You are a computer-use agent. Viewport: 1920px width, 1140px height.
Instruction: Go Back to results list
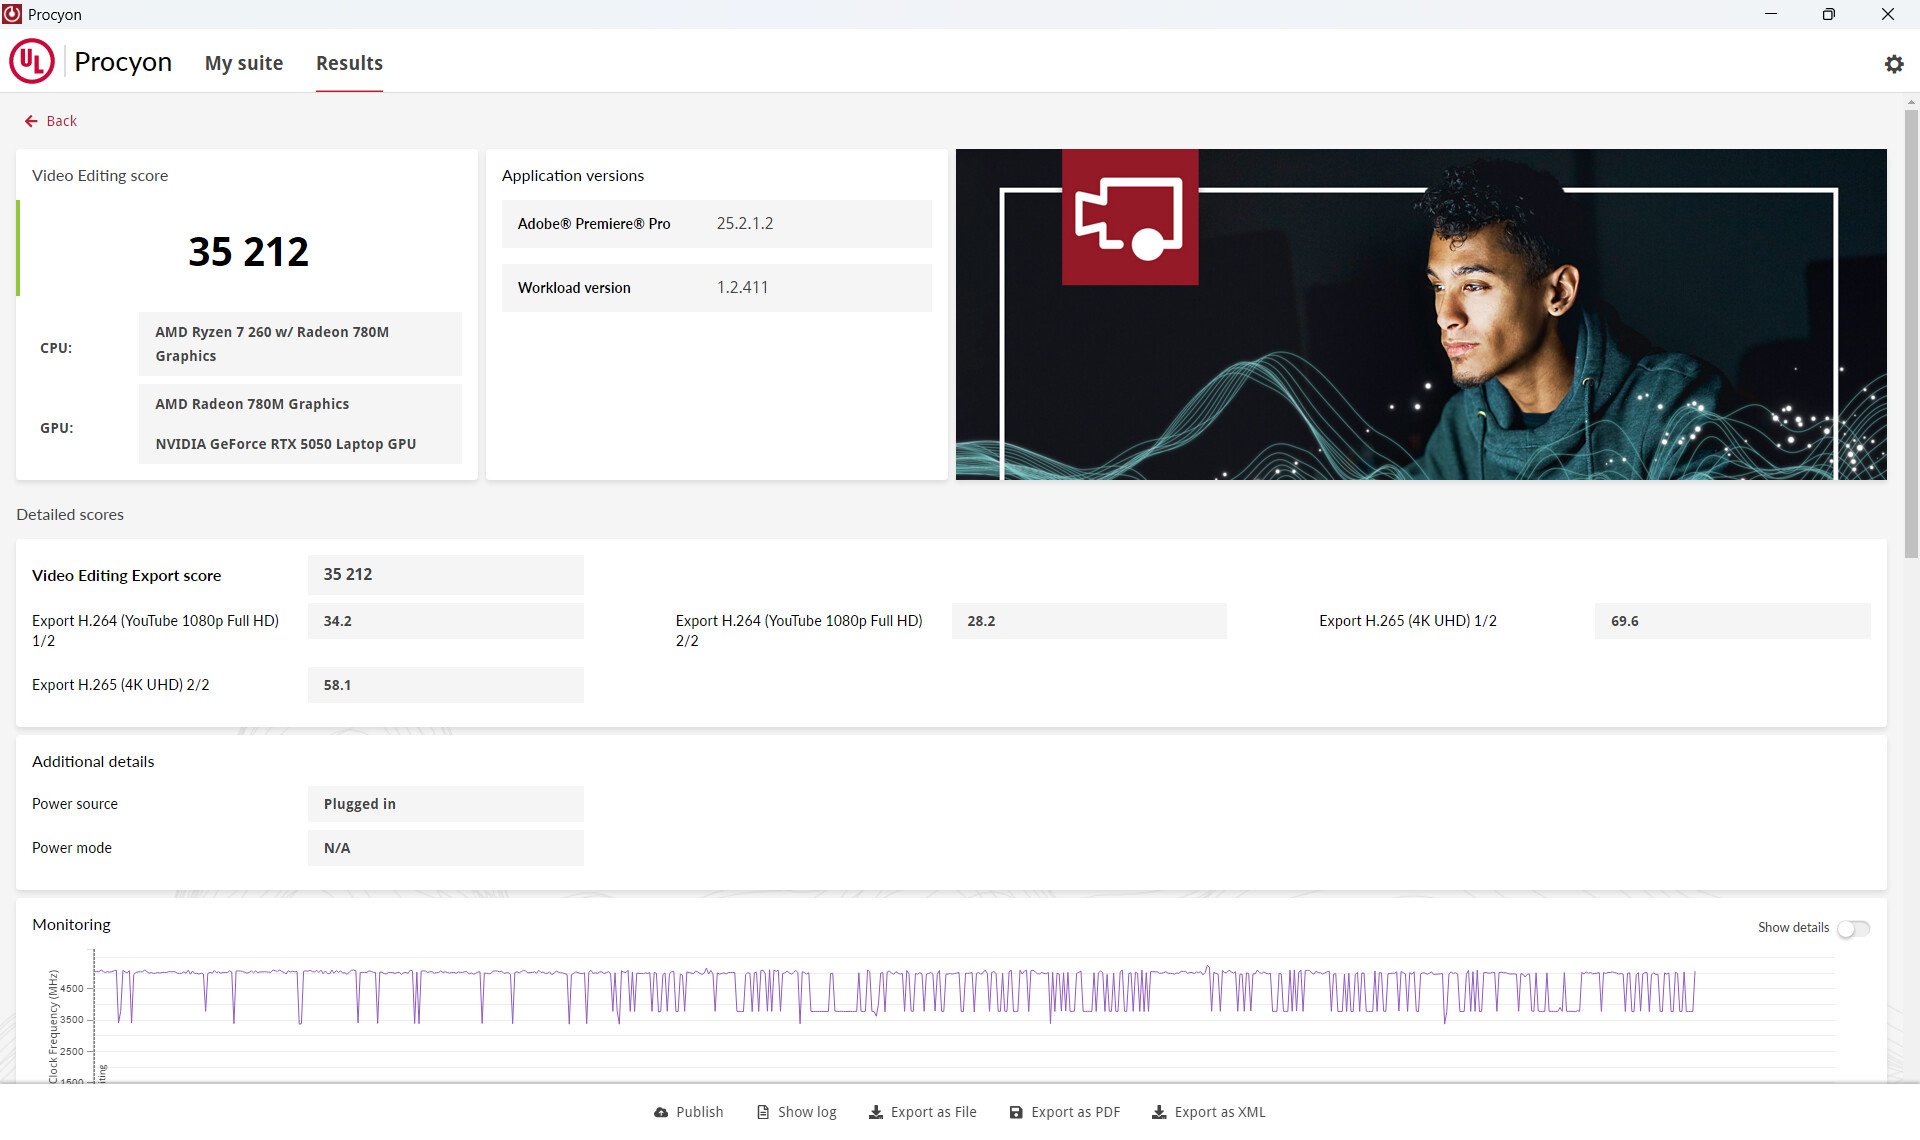[x=61, y=121]
